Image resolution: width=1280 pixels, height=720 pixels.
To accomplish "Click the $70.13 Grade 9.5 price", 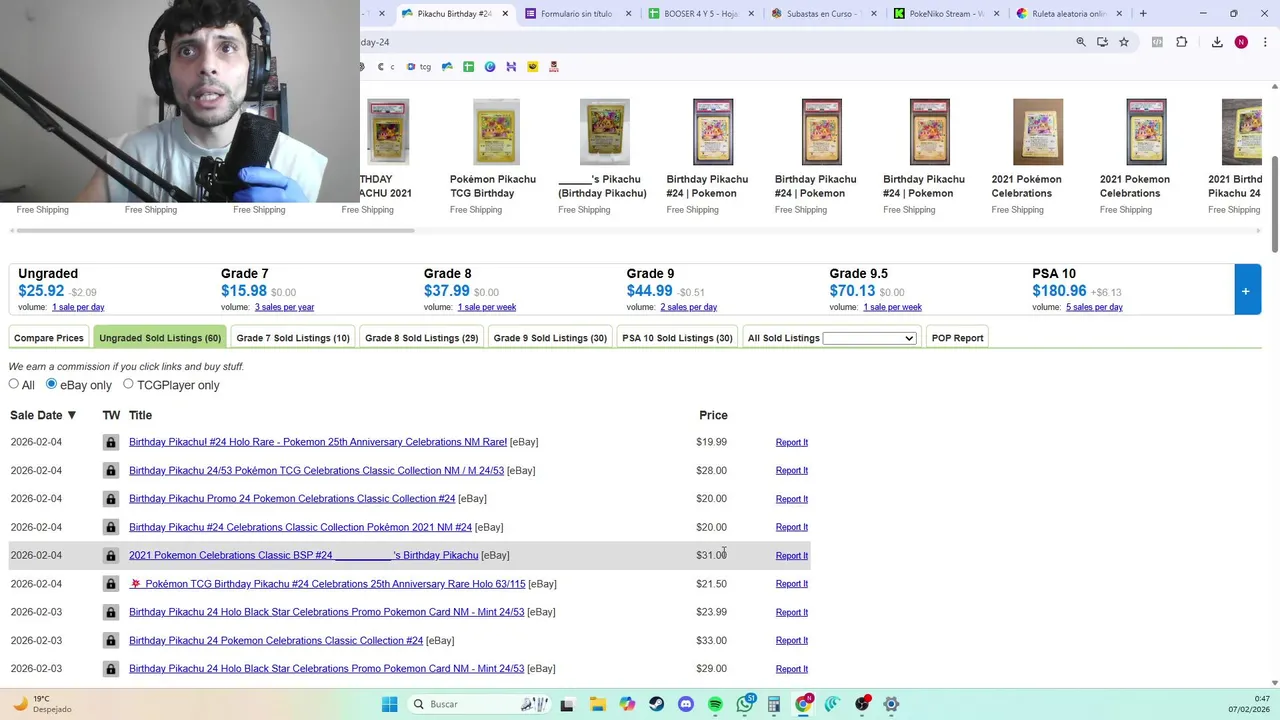I will tap(852, 291).
